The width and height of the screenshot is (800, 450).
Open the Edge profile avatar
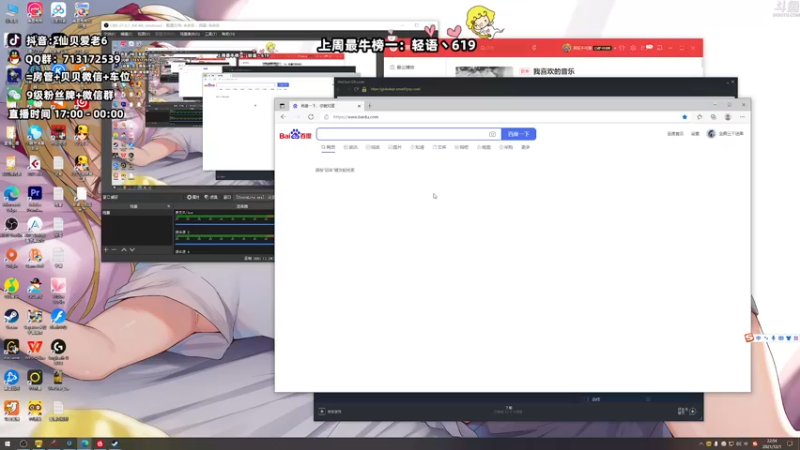(728, 117)
